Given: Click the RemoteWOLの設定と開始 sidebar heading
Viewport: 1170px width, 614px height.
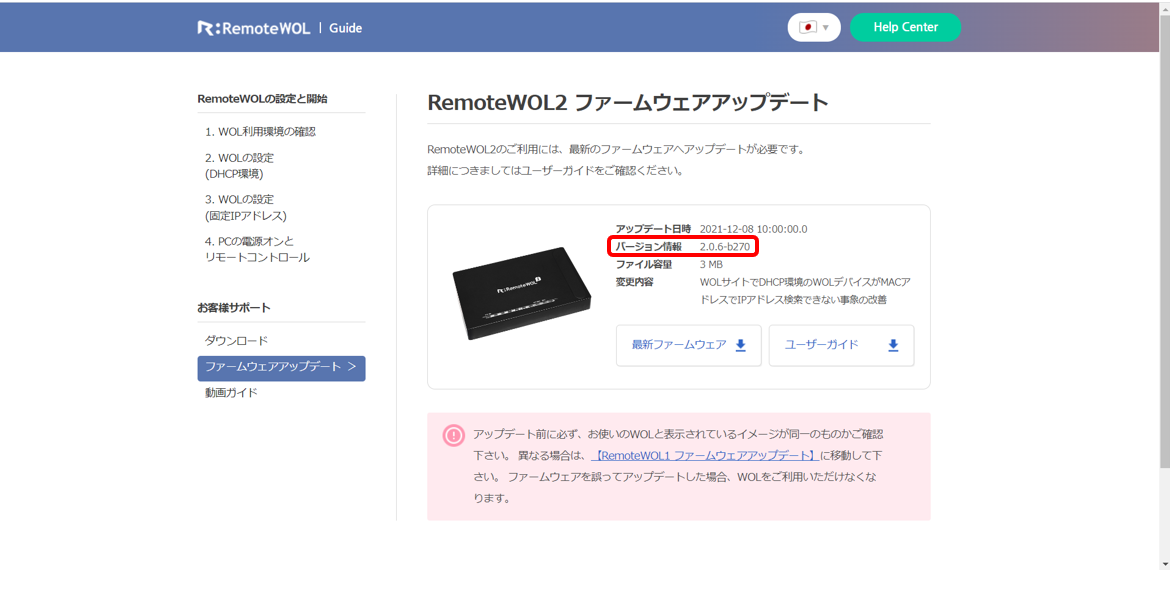Looking at the screenshot, I should [263, 99].
